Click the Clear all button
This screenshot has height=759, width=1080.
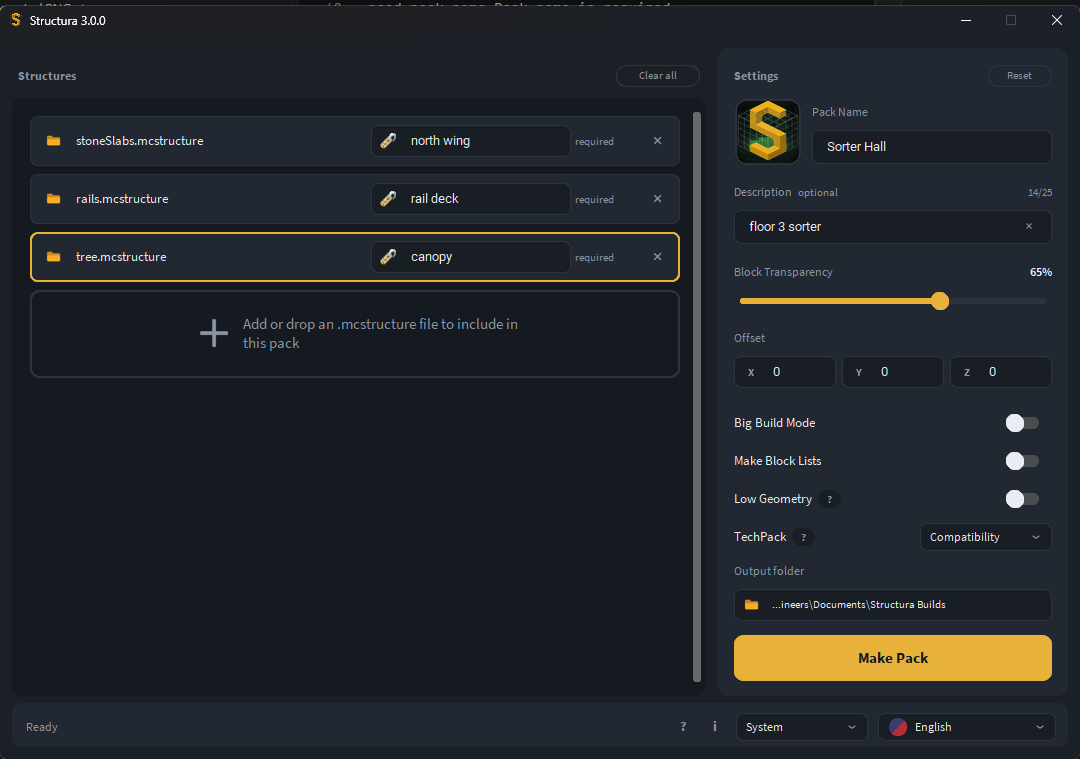click(x=658, y=76)
